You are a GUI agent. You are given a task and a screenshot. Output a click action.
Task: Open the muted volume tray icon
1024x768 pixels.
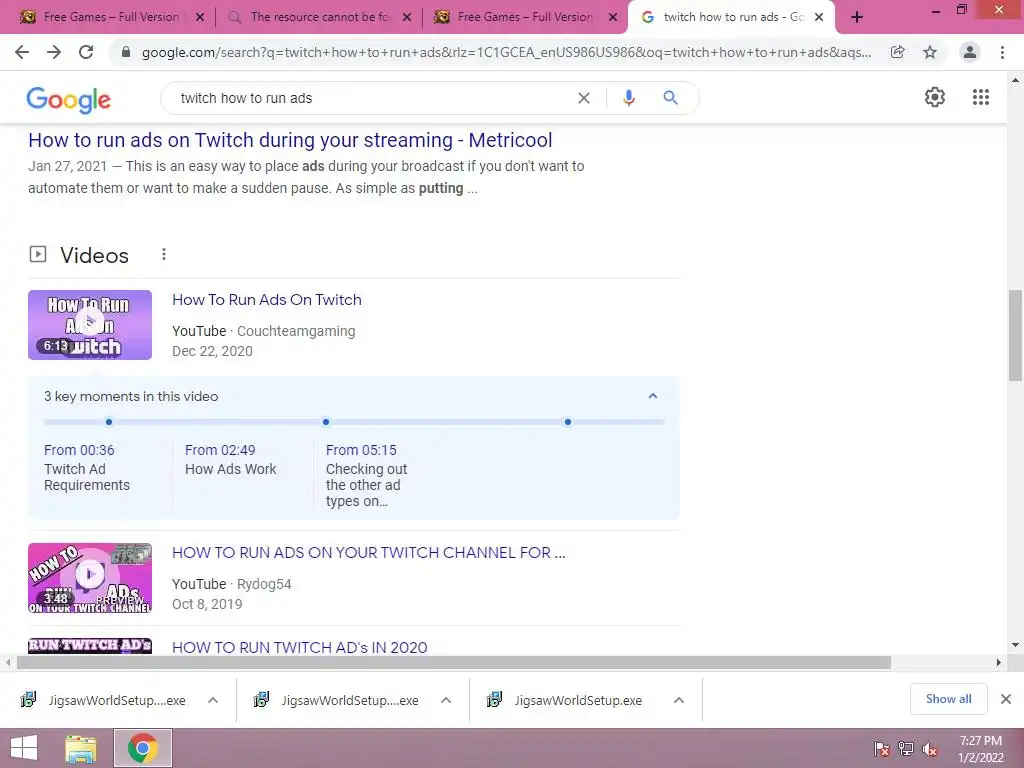(x=929, y=749)
